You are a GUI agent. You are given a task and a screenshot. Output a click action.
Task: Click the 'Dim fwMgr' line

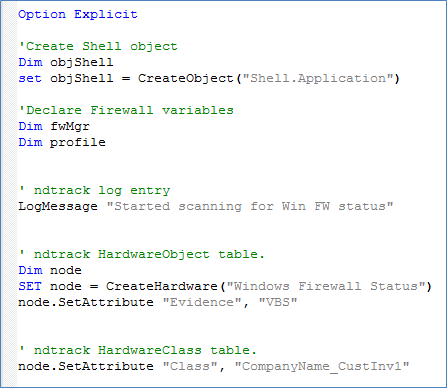click(x=54, y=126)
